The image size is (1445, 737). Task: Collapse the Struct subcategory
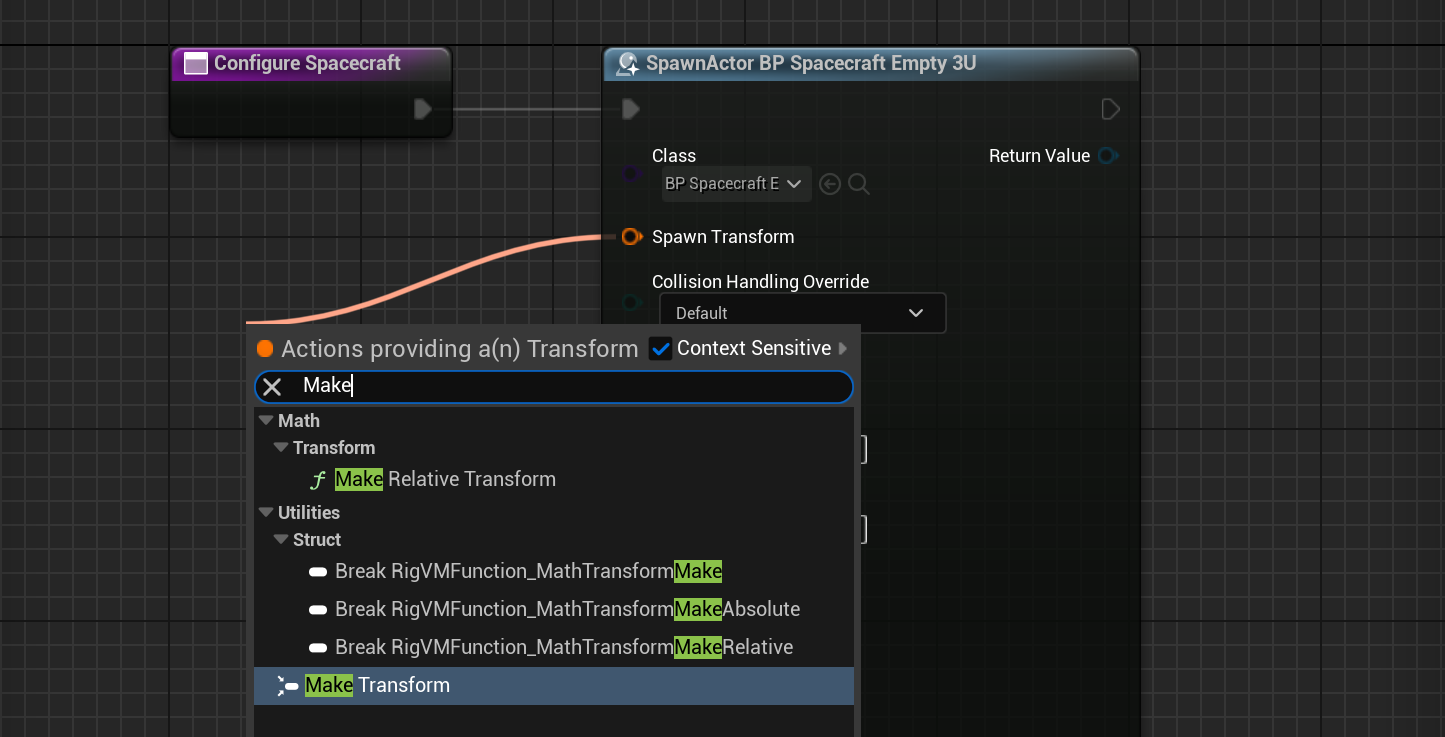281,540
